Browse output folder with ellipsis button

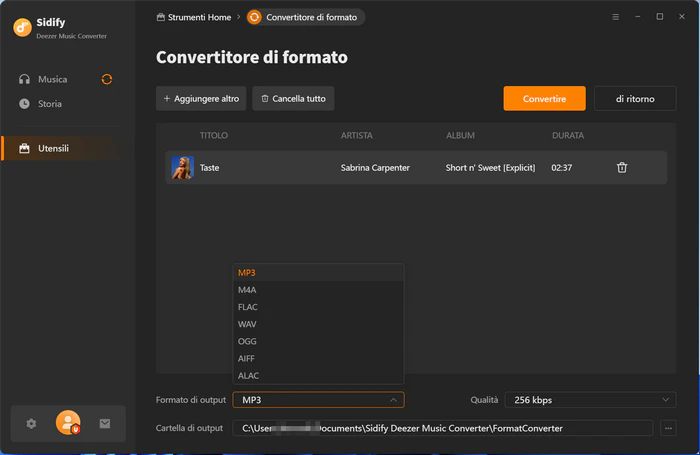(668, 428)
